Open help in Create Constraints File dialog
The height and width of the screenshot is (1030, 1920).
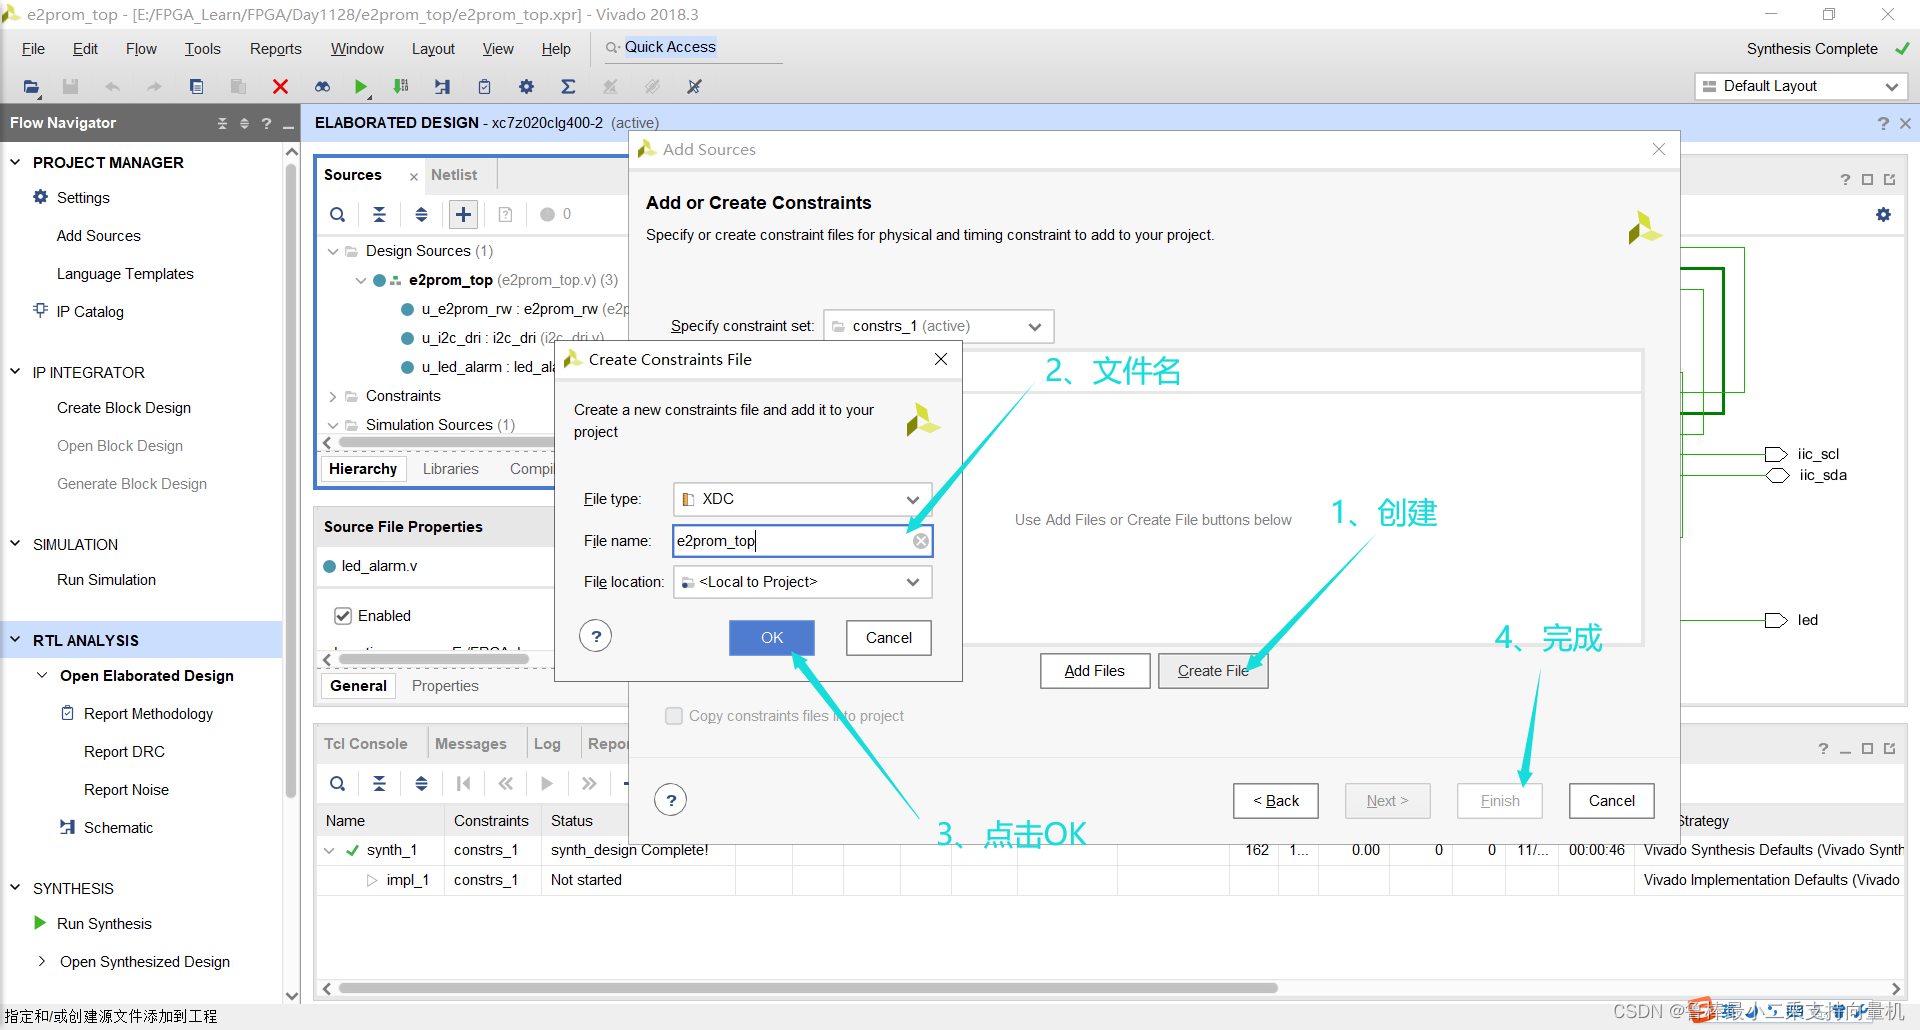click(x=596, y=636)
